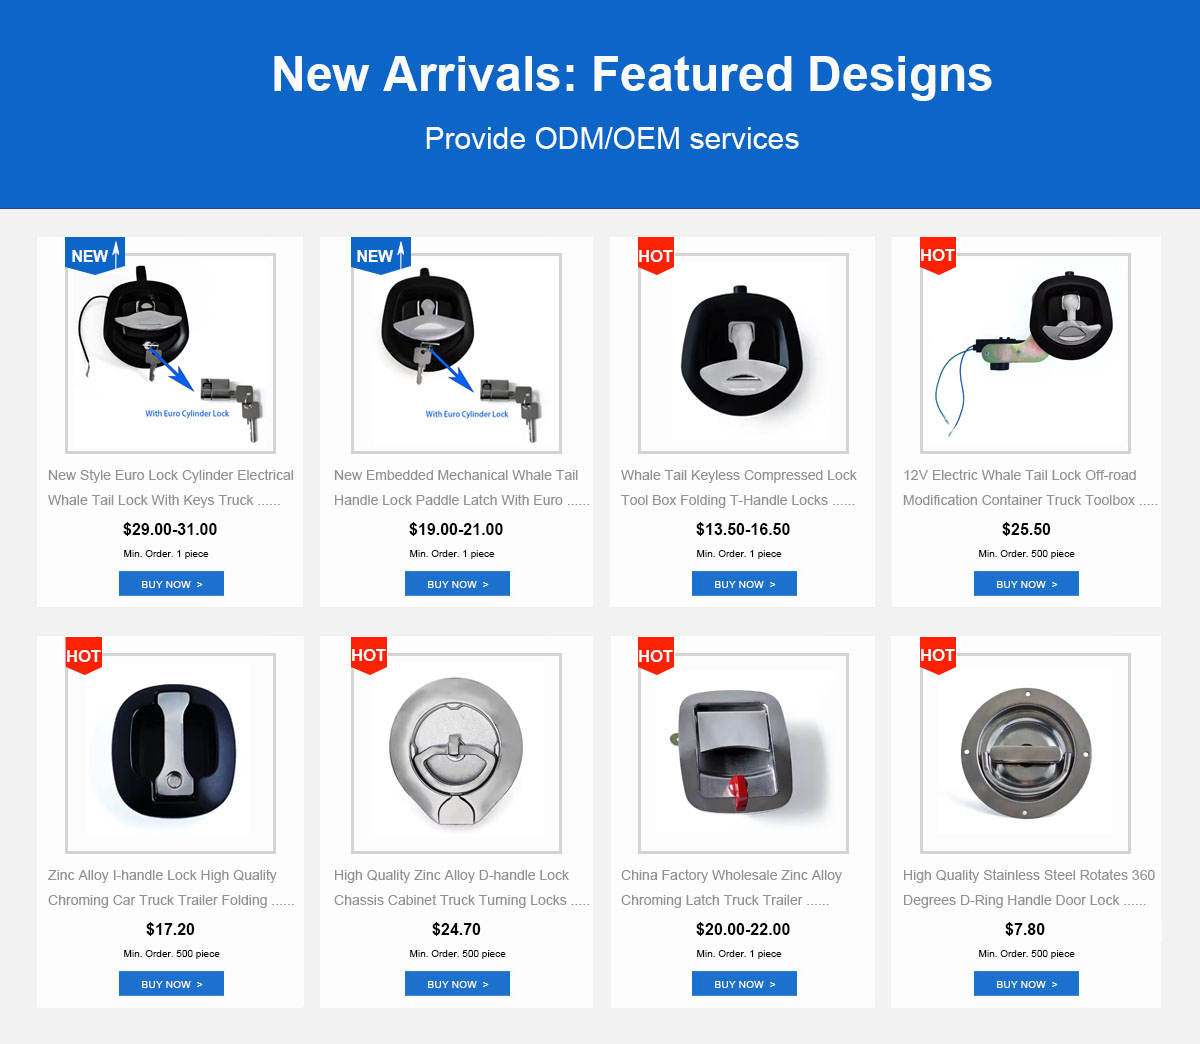Click the HOT badge on D-handle Lock product

[368, 655]
